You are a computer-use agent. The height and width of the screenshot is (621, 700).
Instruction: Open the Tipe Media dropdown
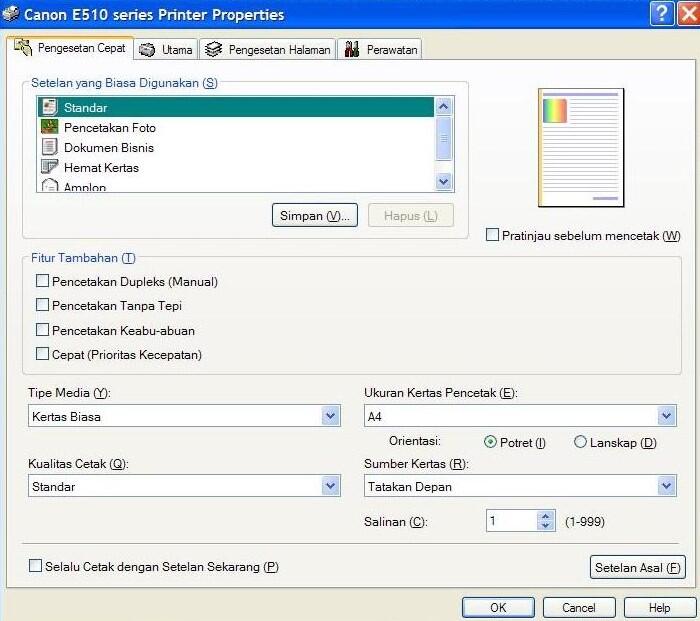330,416
